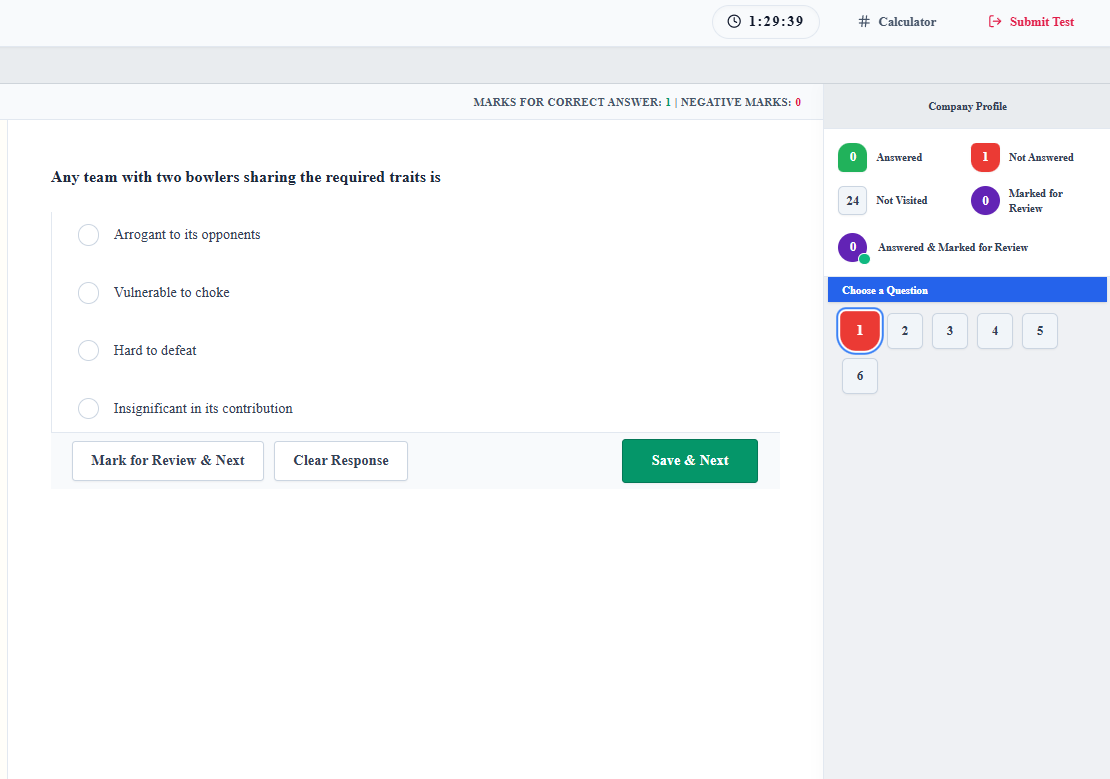Pick 'Hard to defeat' radio option
The image size is (1110, 779).
point(88,351)
